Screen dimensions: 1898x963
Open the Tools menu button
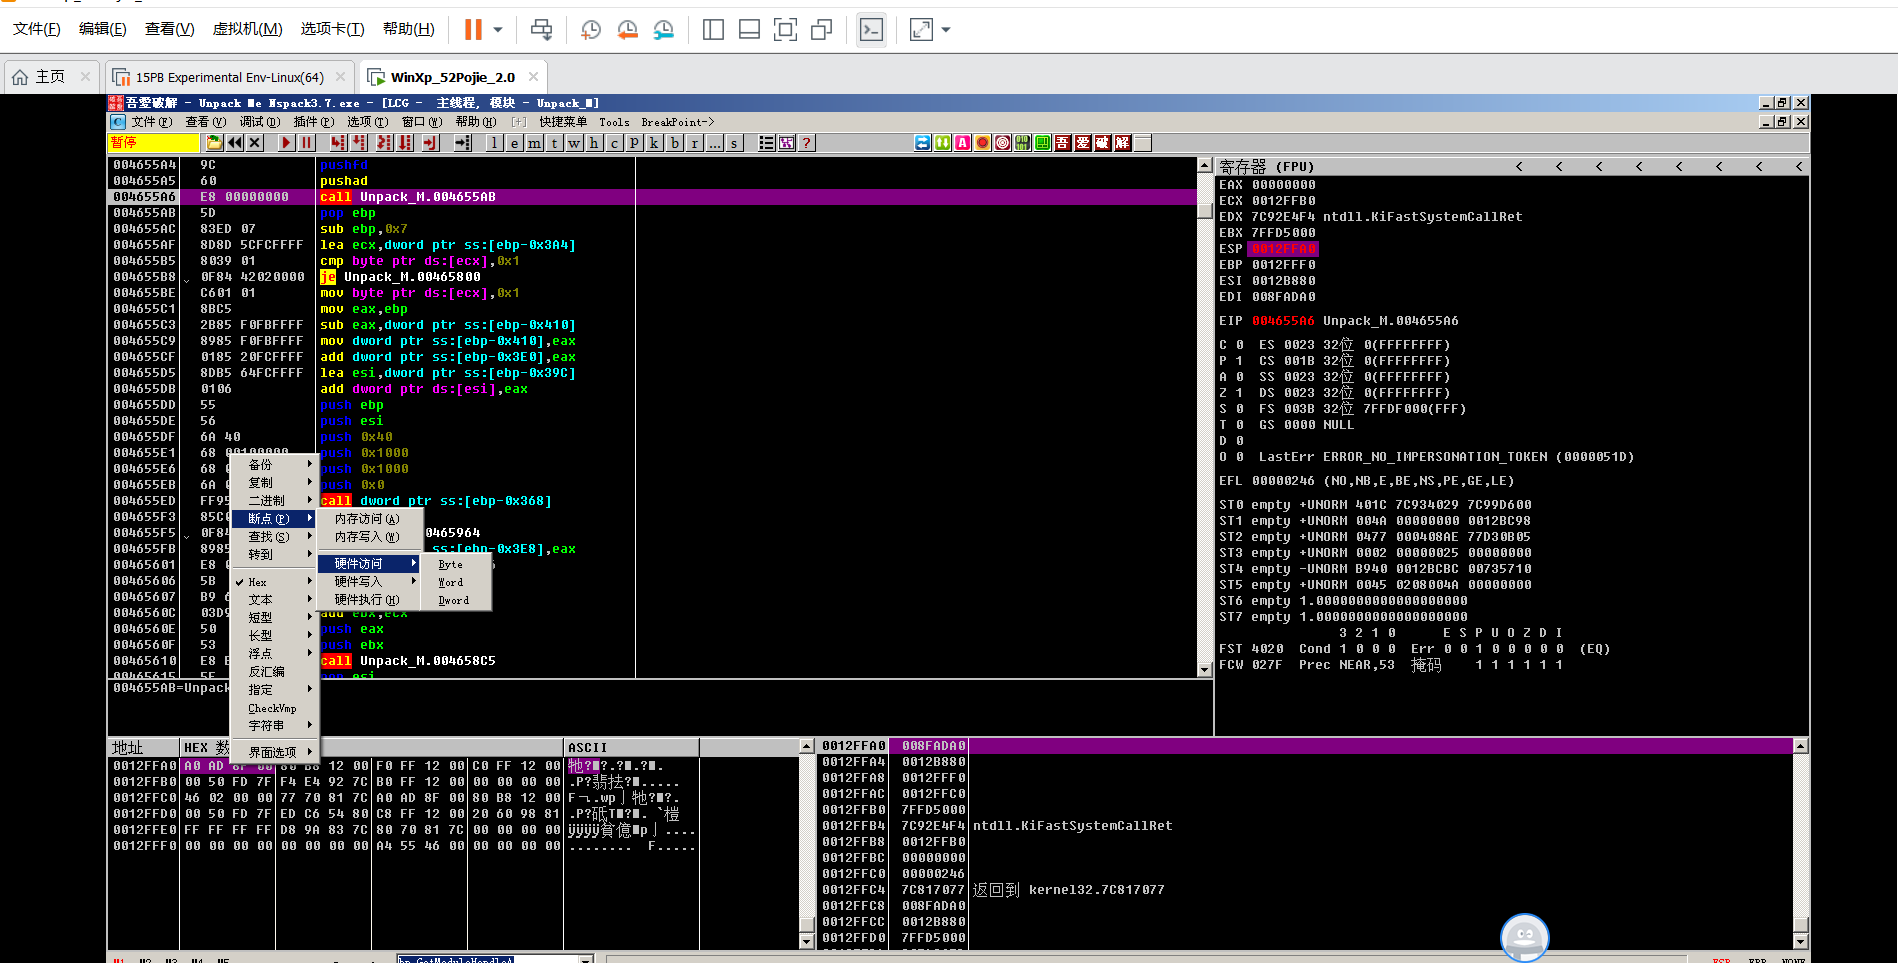click(x=614, y=122)
